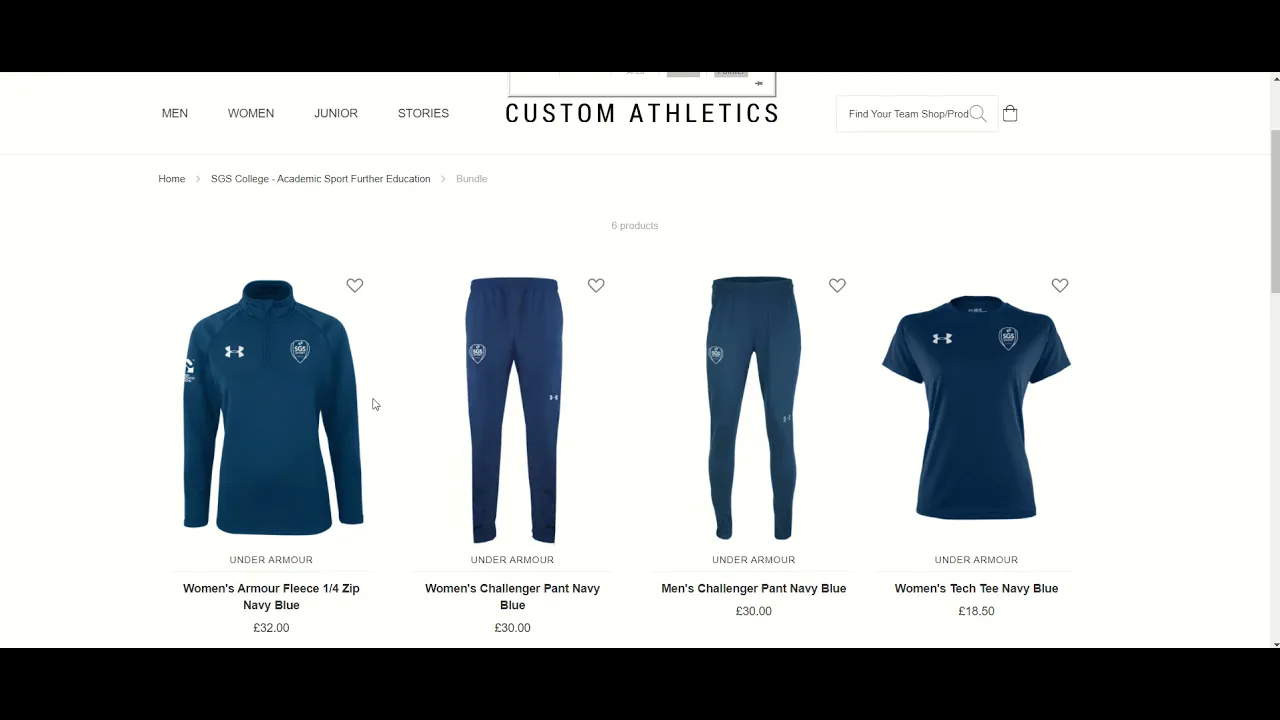Toggle heart icon for Women's Tech Tee
The height and width of the screenshot is (720, 1280).
pyautogui.click(x=1060, y=285)
